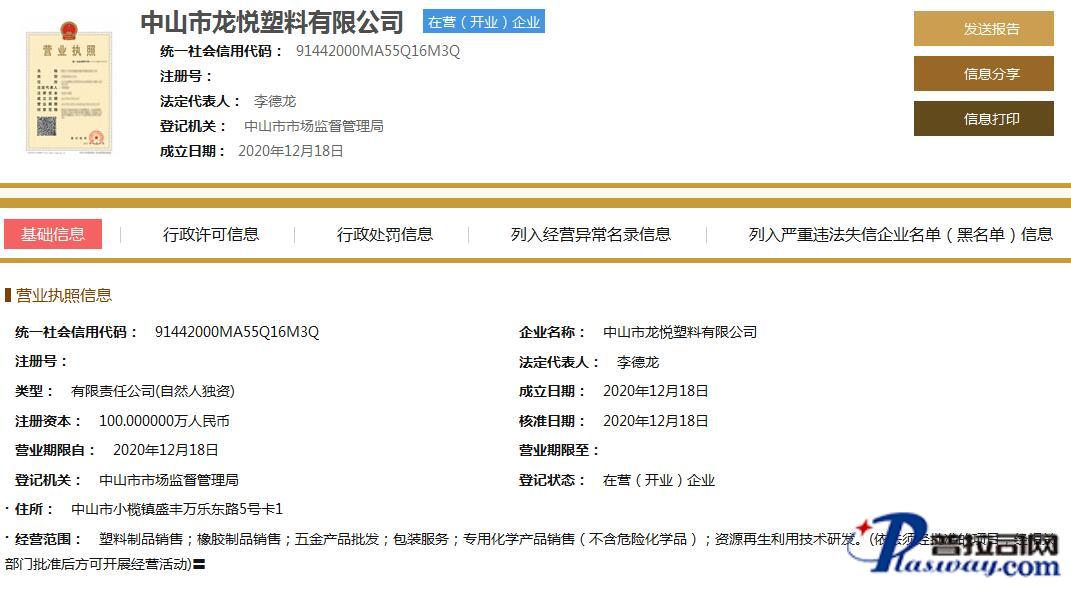Print the page with 信息打印

click(983, 119)
